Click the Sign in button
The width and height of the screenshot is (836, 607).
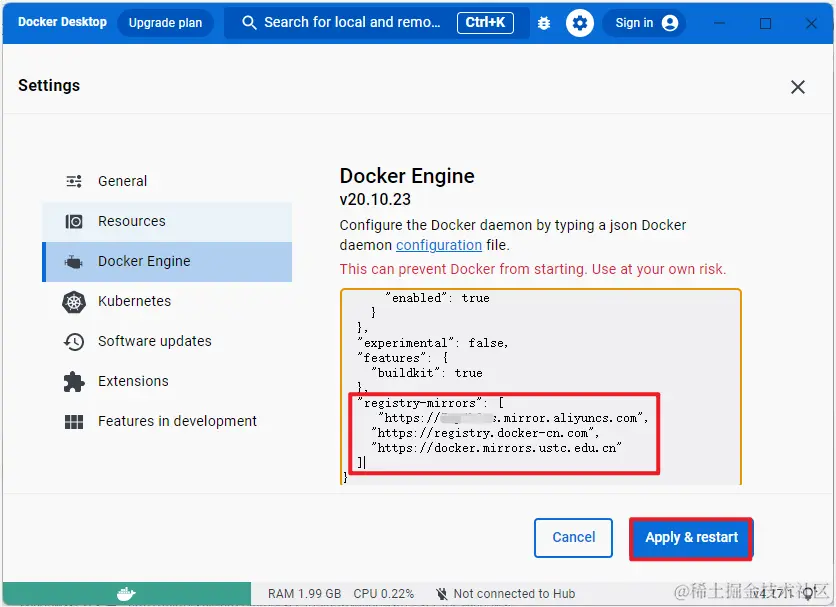coord(644,23)
